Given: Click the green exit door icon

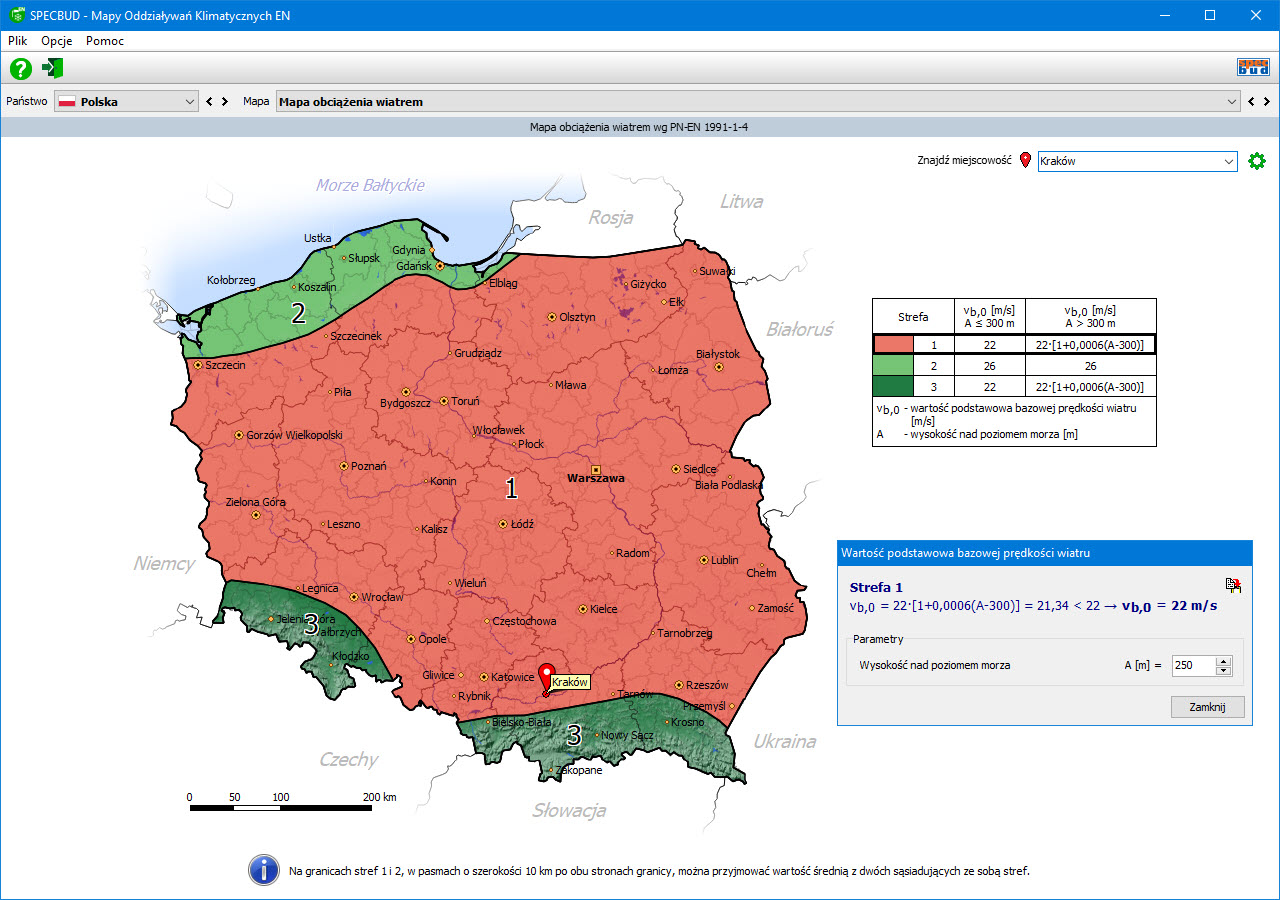Looking at the screenshot, I should [x=52, y=68].
